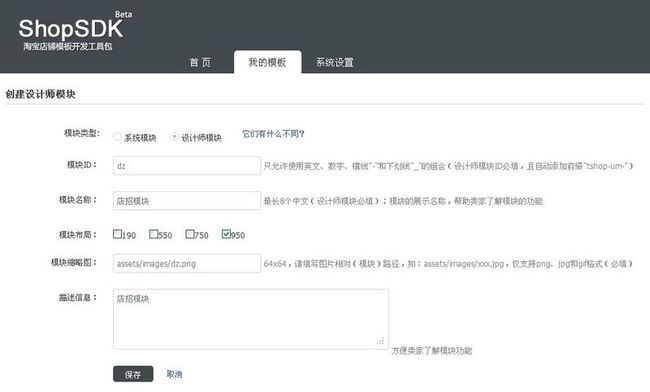Viewport: 650px width, 392px height.
Task: Focus the 模块ID input field
Action: [x=187, y=166]
